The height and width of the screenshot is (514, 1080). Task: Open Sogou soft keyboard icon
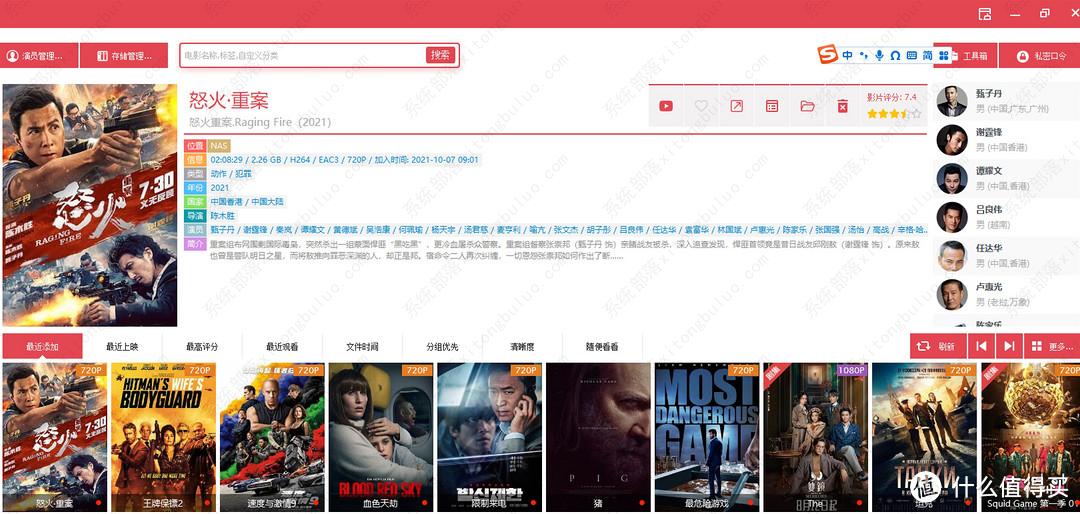912,55
